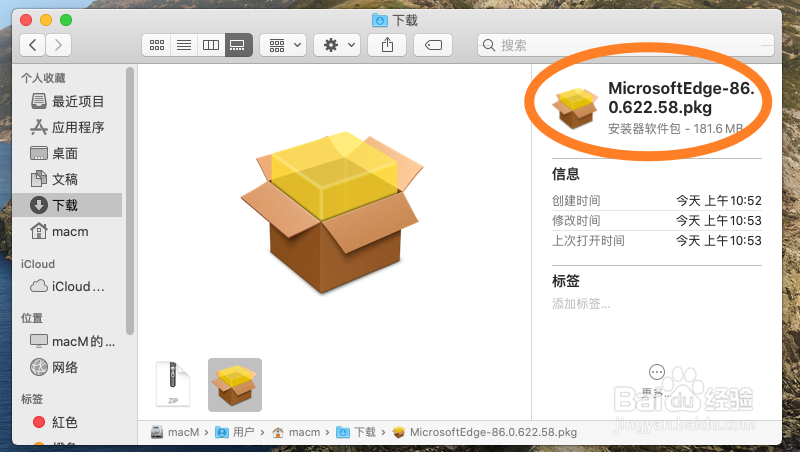Viewport: 800px width, 452px height.
Task: Click the iCloud sidebar section header
Action: [x=38, y=264]
